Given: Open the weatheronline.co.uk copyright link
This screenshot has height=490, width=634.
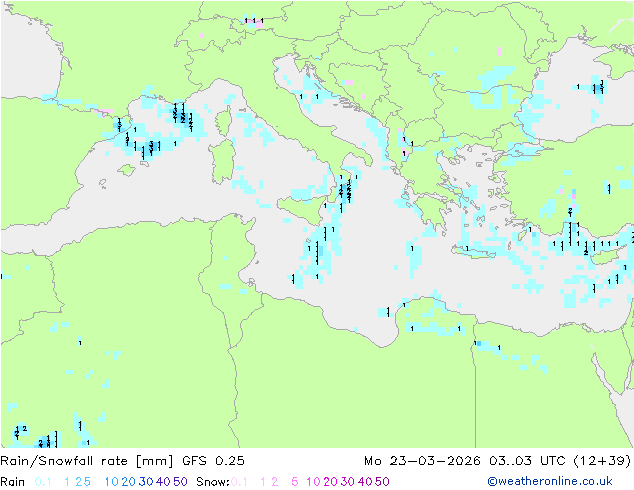Looking at the screenshot, I should [550, 481].
